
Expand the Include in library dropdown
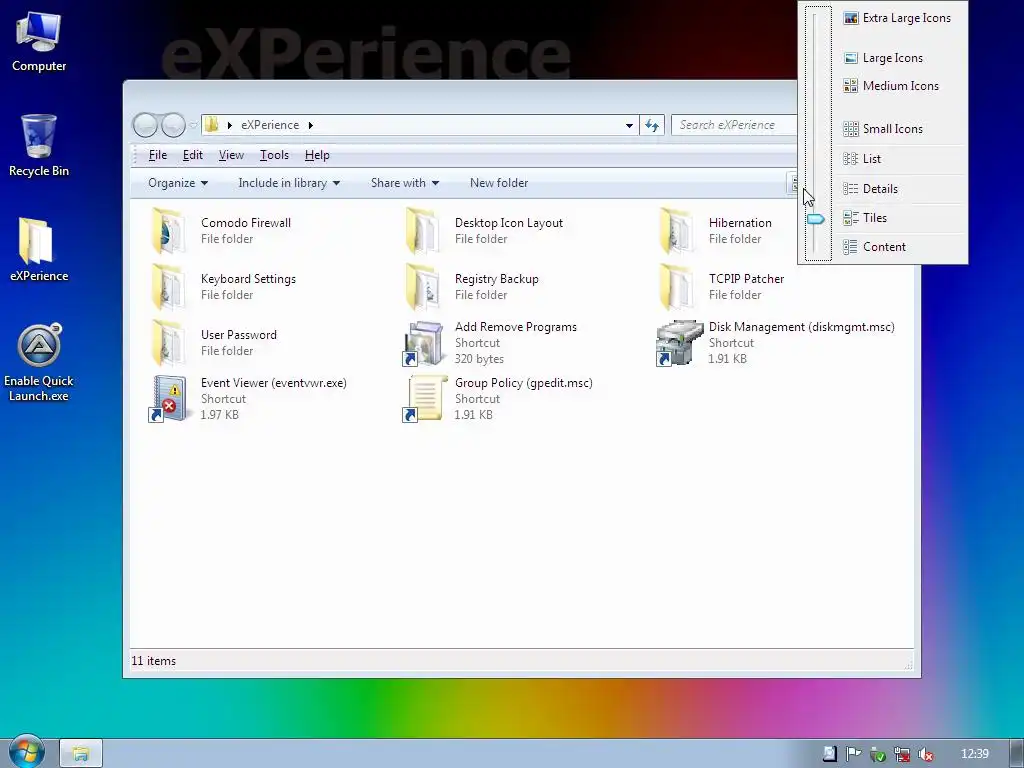[x=289, y=183]
